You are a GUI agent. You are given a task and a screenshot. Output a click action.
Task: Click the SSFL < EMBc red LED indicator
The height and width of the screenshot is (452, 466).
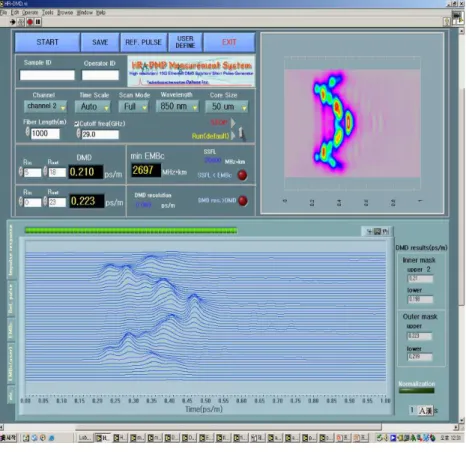point(242,175)
